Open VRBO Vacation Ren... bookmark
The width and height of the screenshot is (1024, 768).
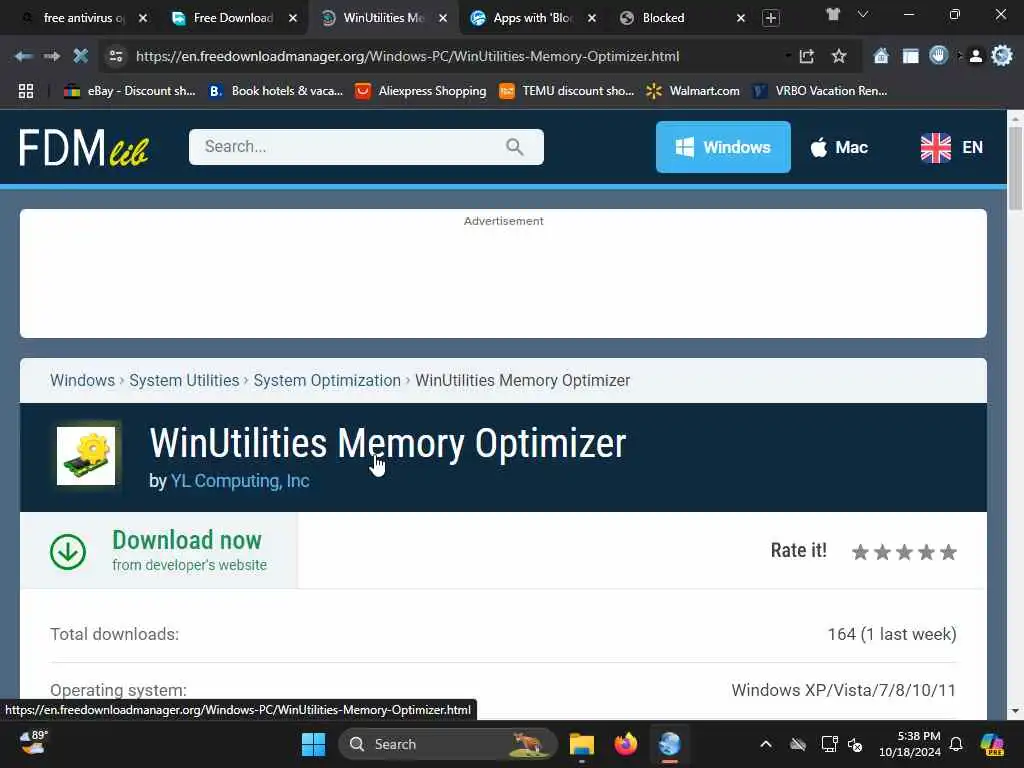pyautogui.click(x=820, y=91)
